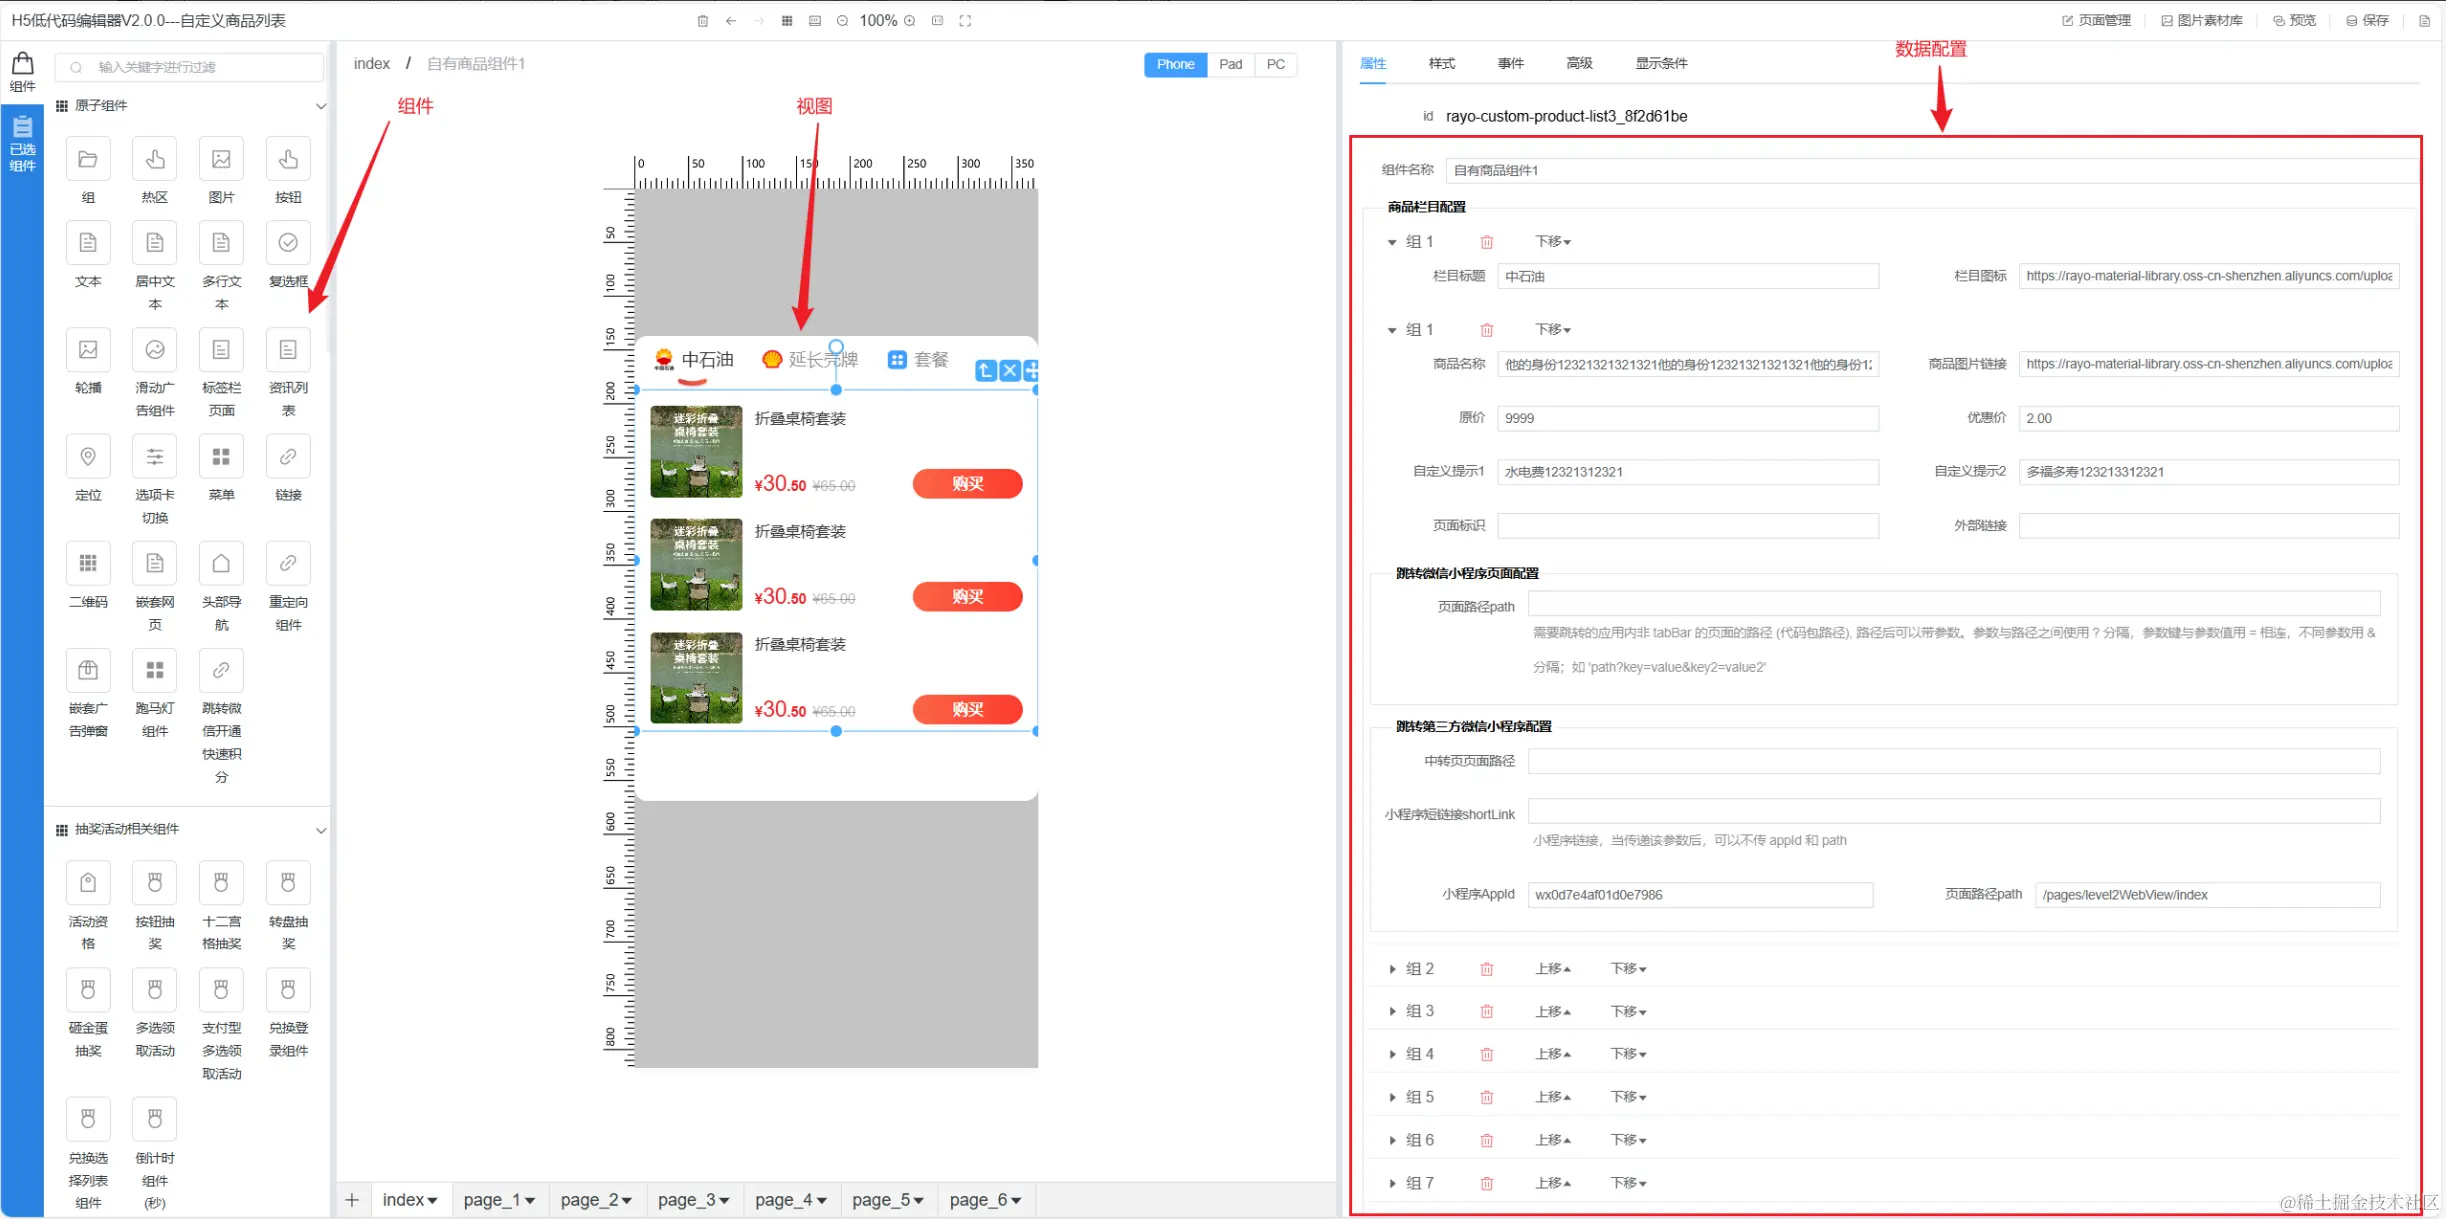Viewport: 2446px width, 1219px height.
Task: Switch viewport to Pad mode
Action: (1230, 64)
